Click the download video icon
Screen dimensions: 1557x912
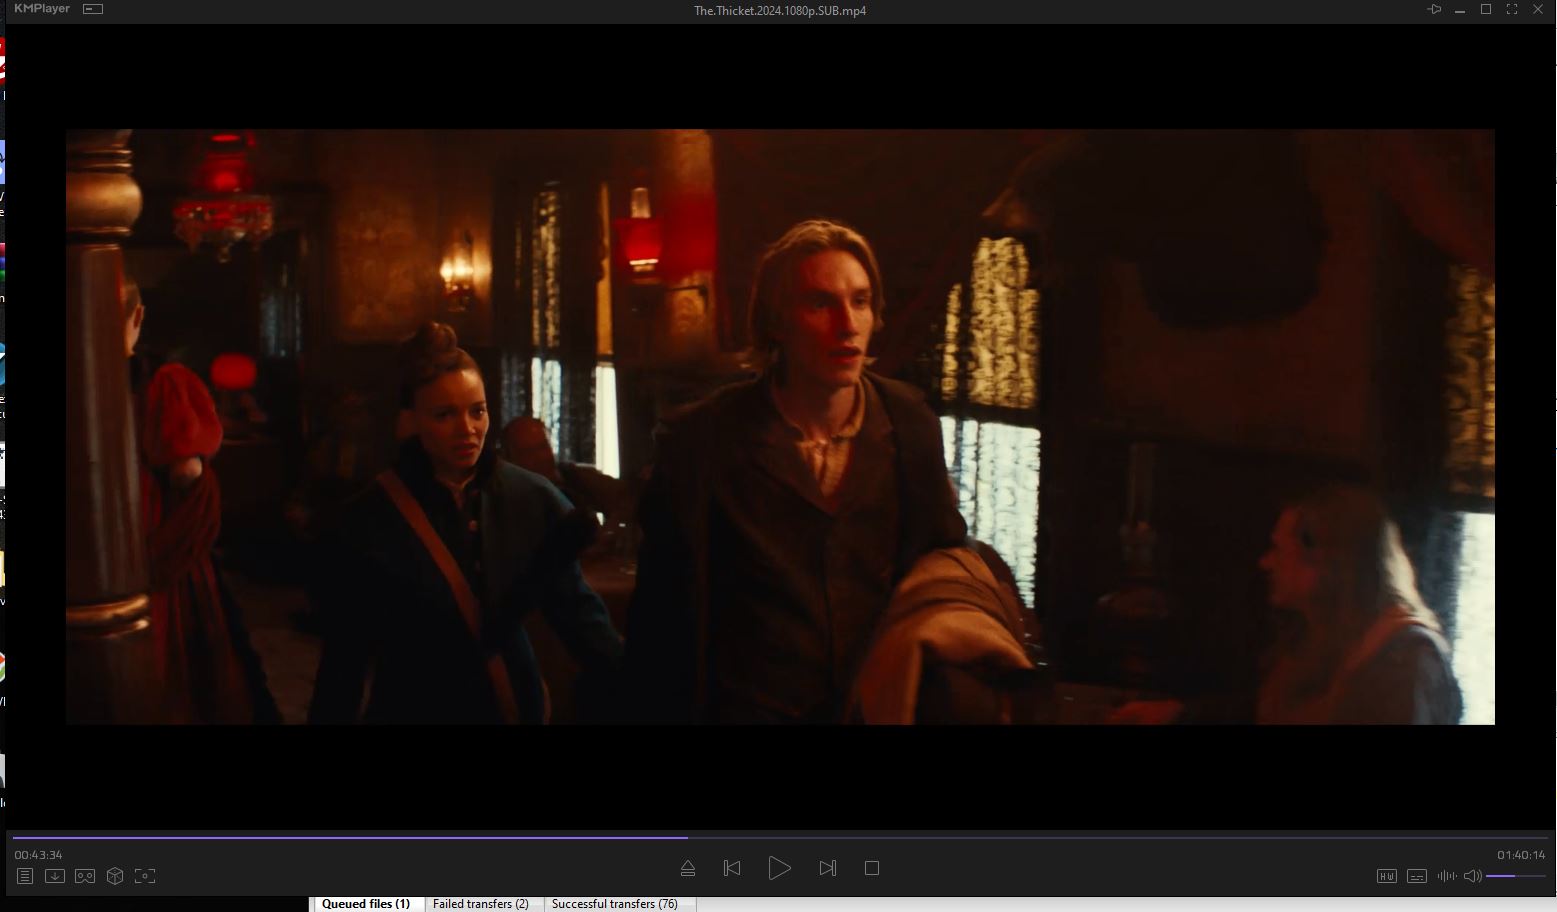pos(55,876)
